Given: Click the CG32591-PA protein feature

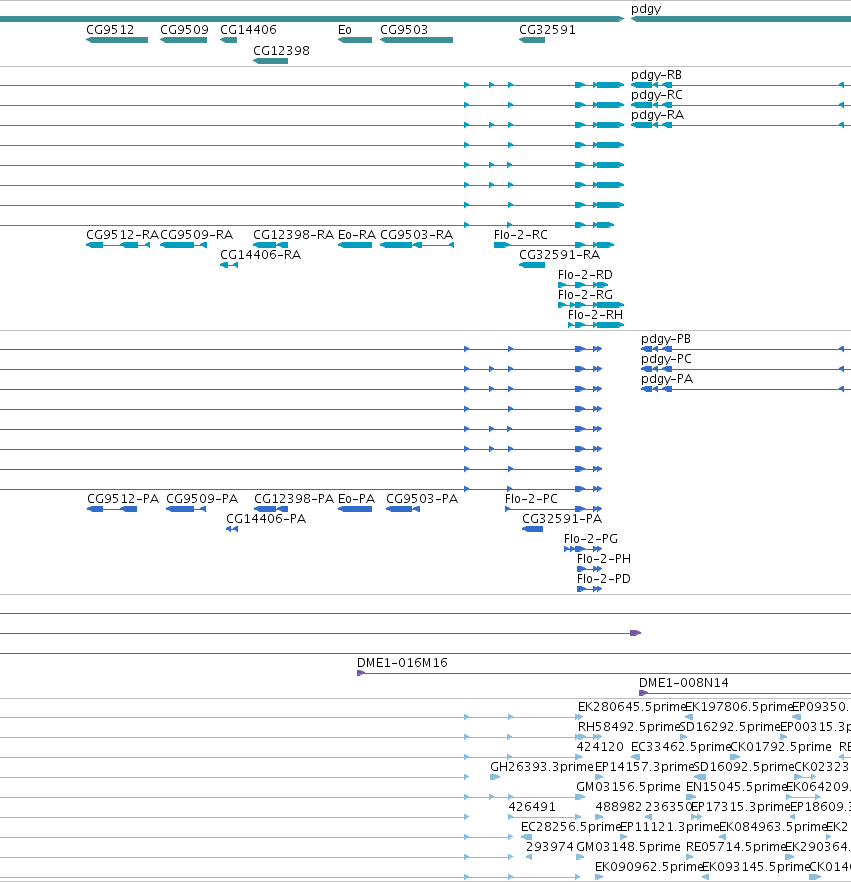Looking at the screenshot, I should (533, 529).
